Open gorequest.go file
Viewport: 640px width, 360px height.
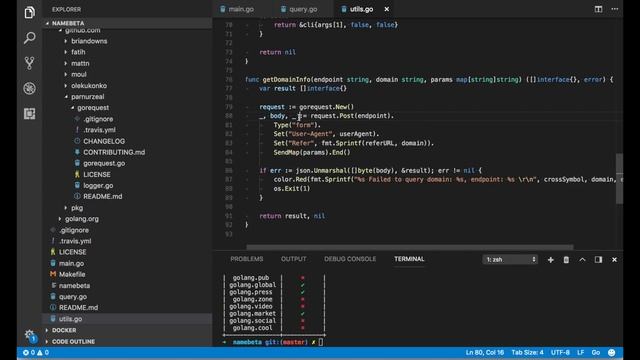[104, 163]
